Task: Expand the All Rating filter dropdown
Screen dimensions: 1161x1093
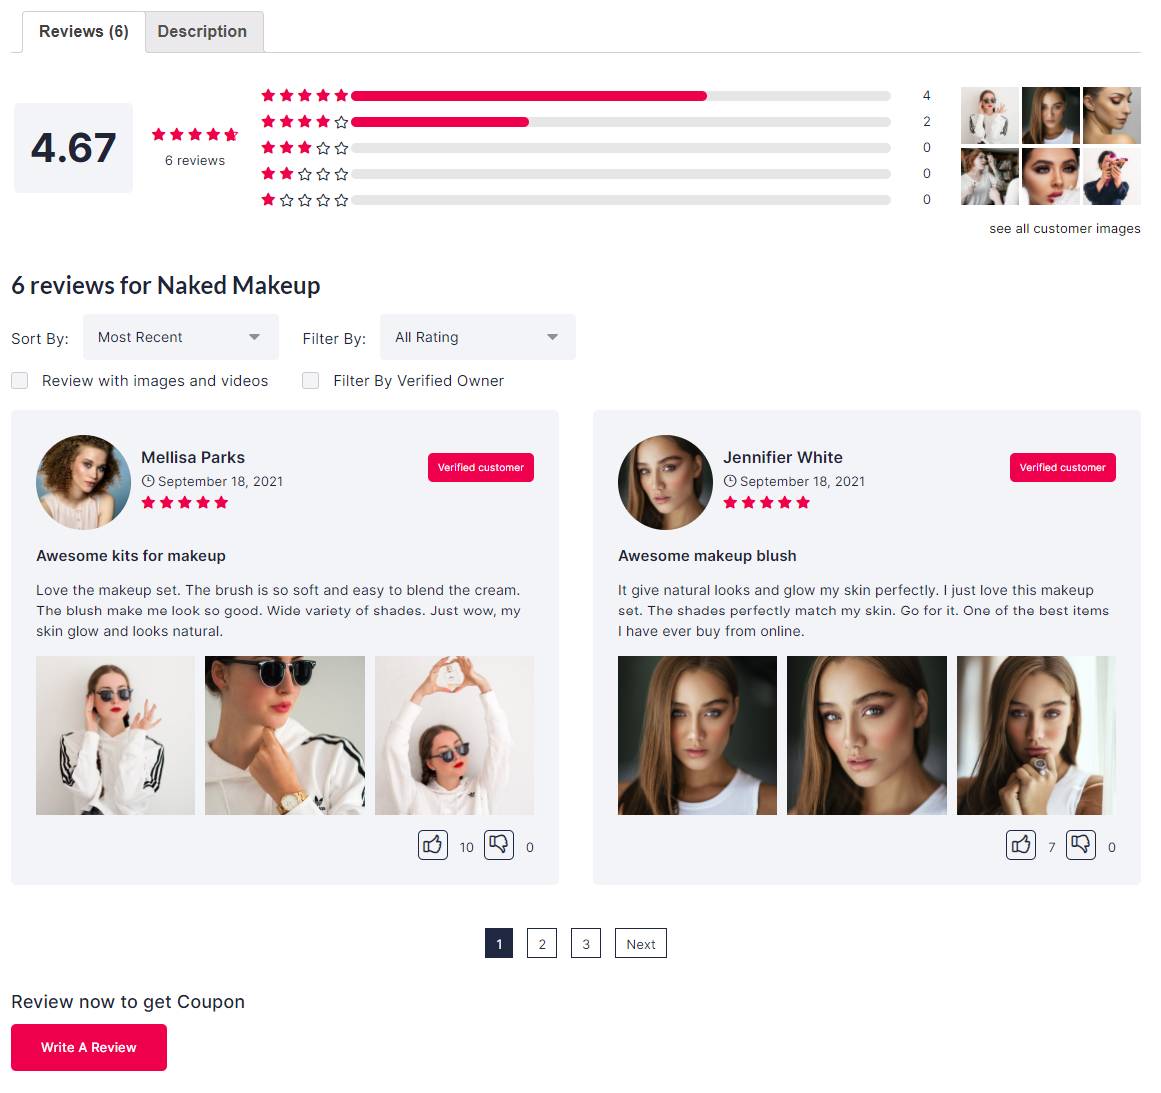Action: click(x=478, y=337)
